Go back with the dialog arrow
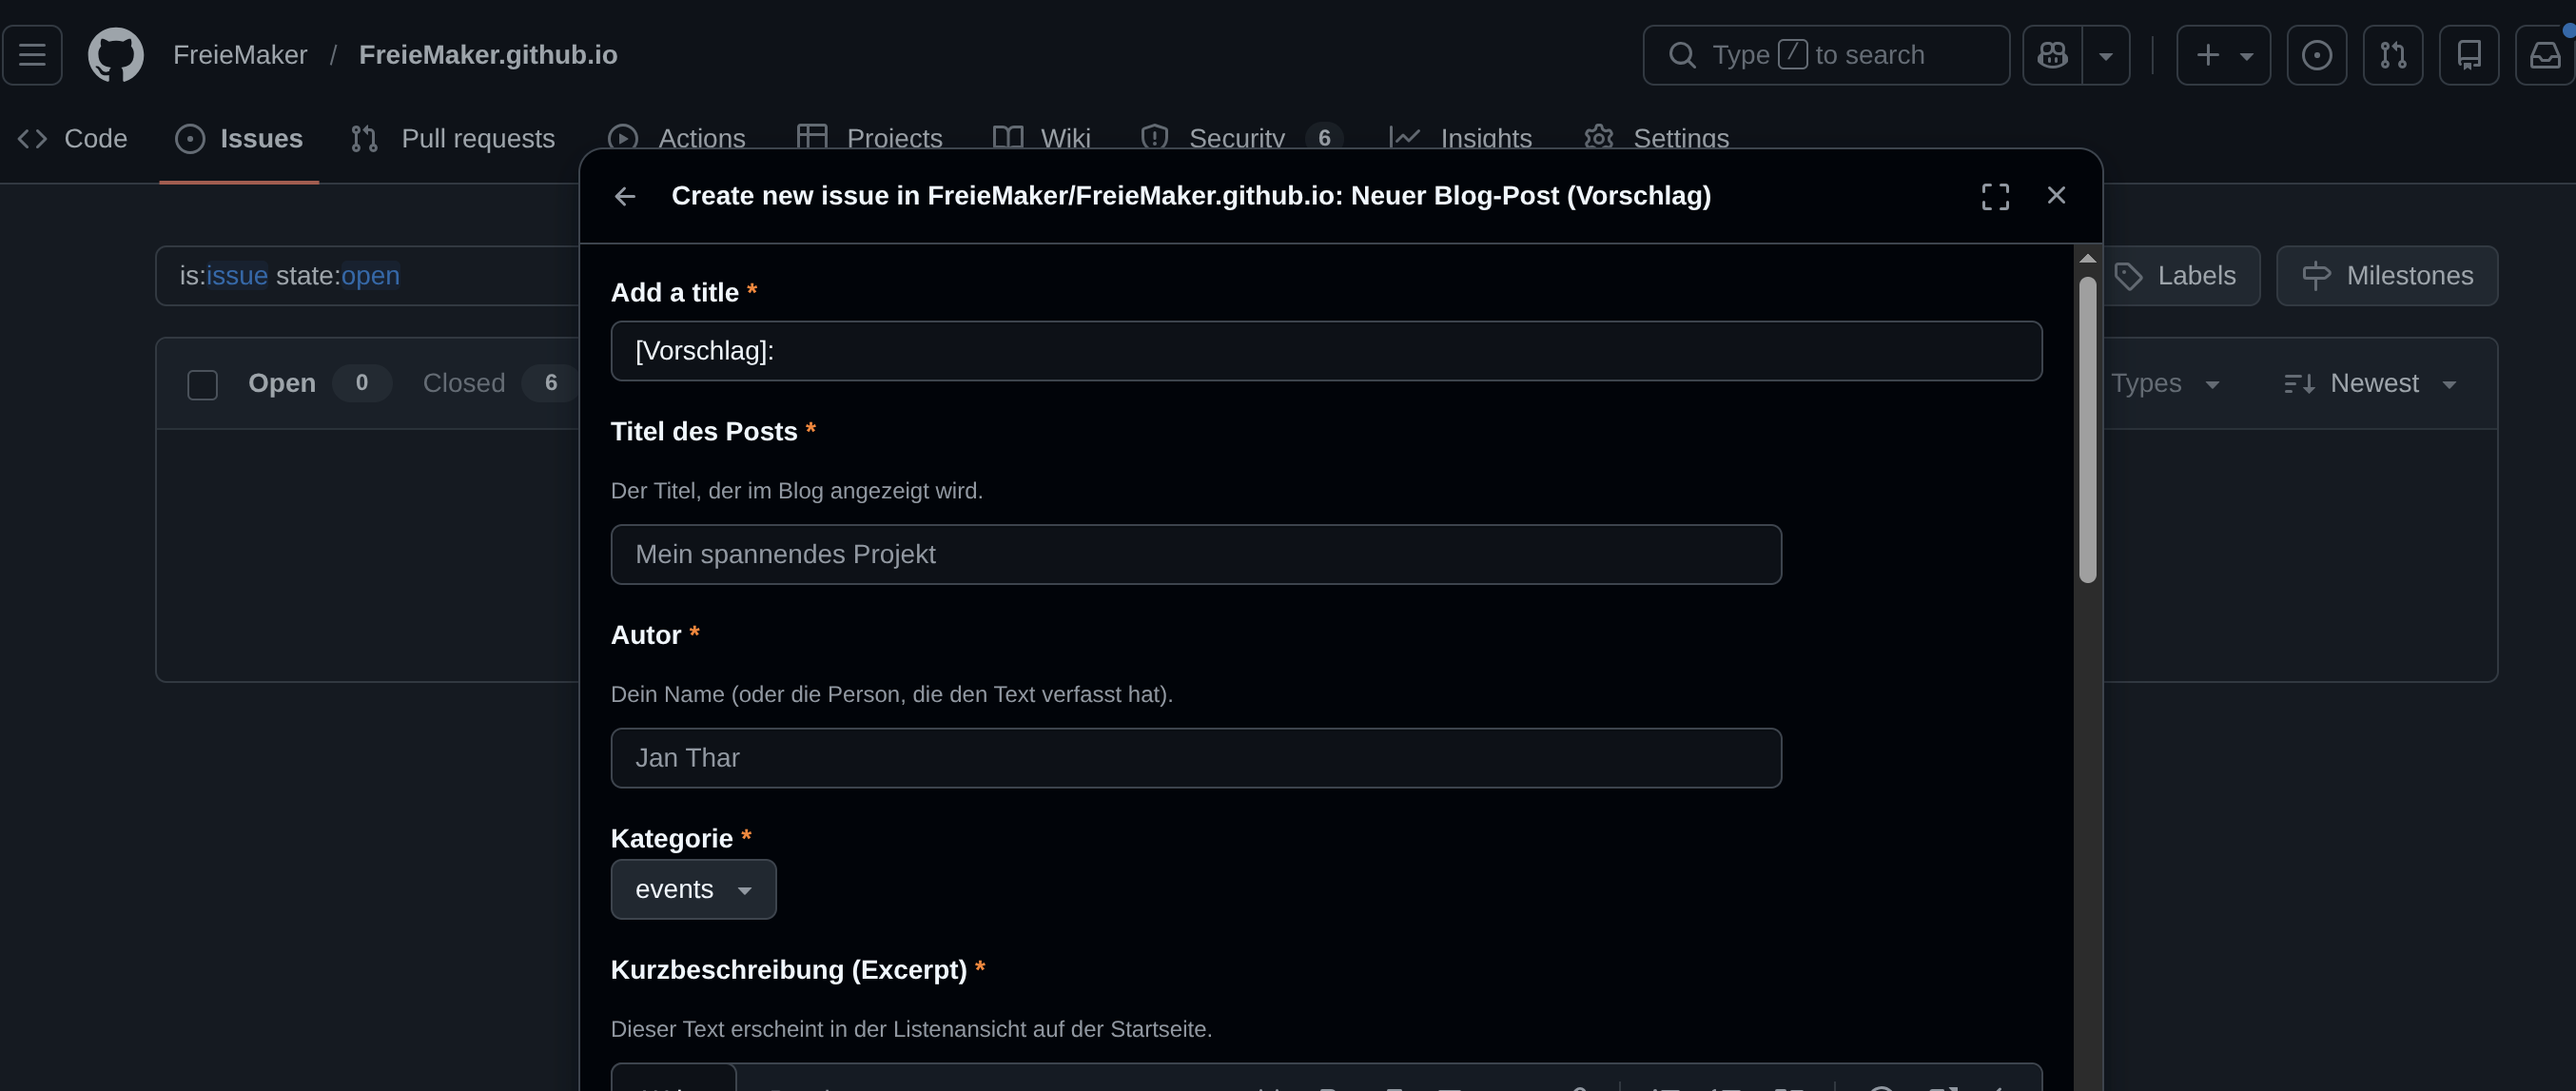The width and height of the screenshot is (2576, 1091). (625, 196)
